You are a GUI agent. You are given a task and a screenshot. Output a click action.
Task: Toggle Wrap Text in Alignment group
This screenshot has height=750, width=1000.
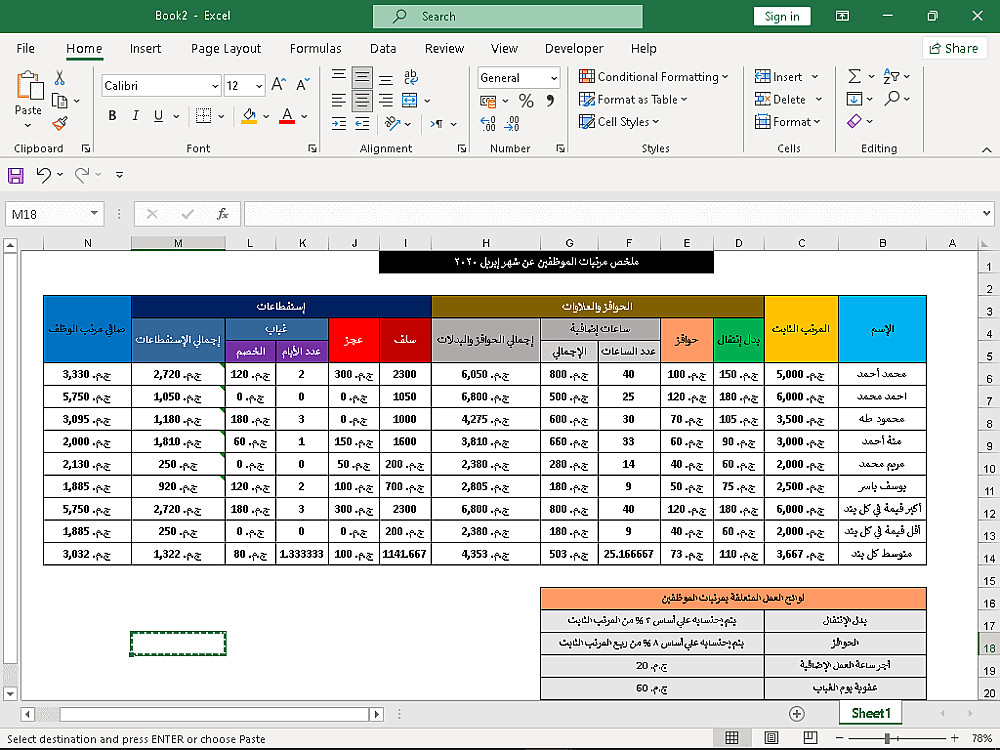tap(409, 77)
